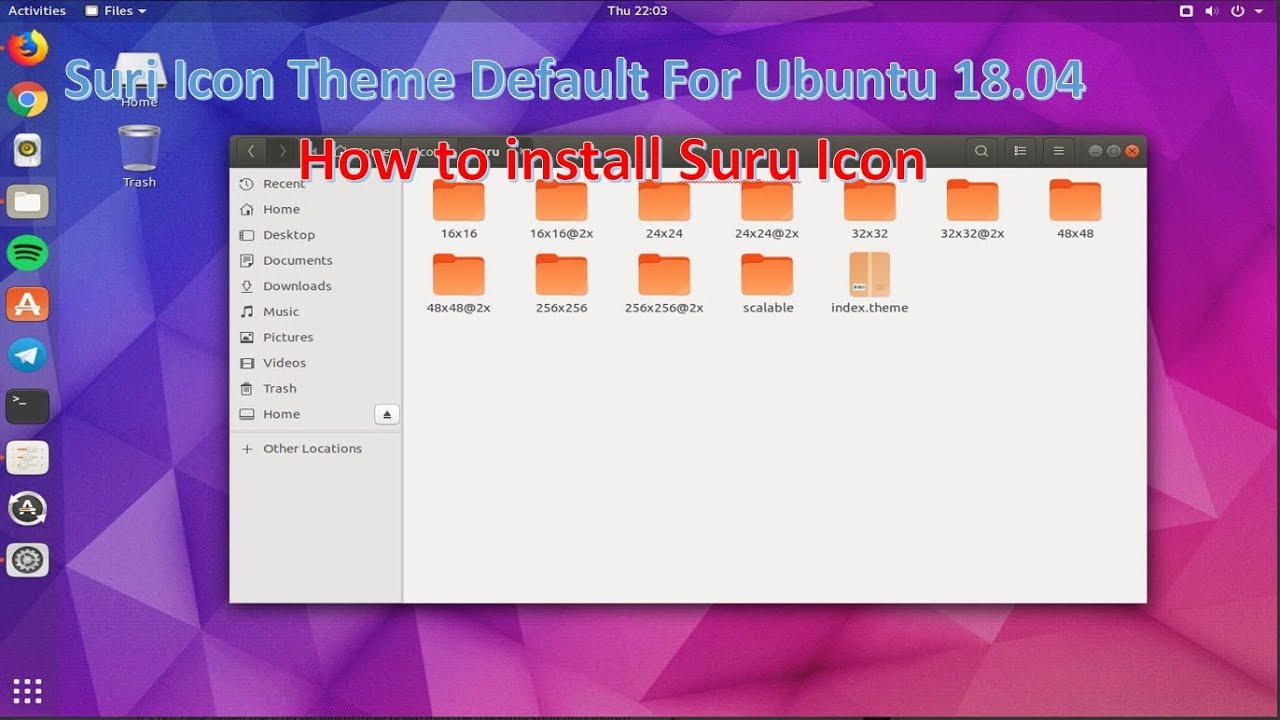Launch Telegram from the dock
The width and height of the screenshot is (1280, 720).
coord(27,353)
